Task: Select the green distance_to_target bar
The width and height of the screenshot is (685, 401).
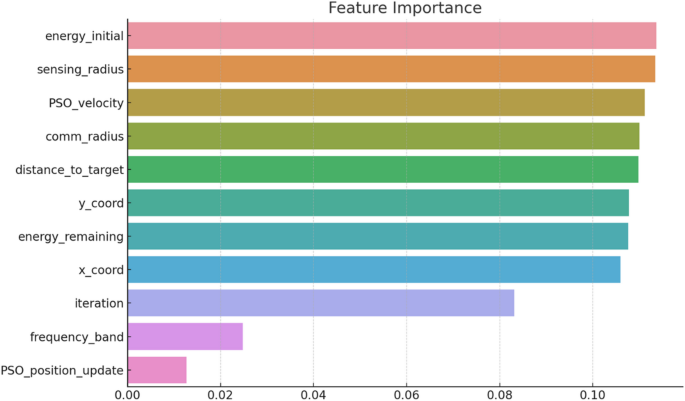Action: 383,170
